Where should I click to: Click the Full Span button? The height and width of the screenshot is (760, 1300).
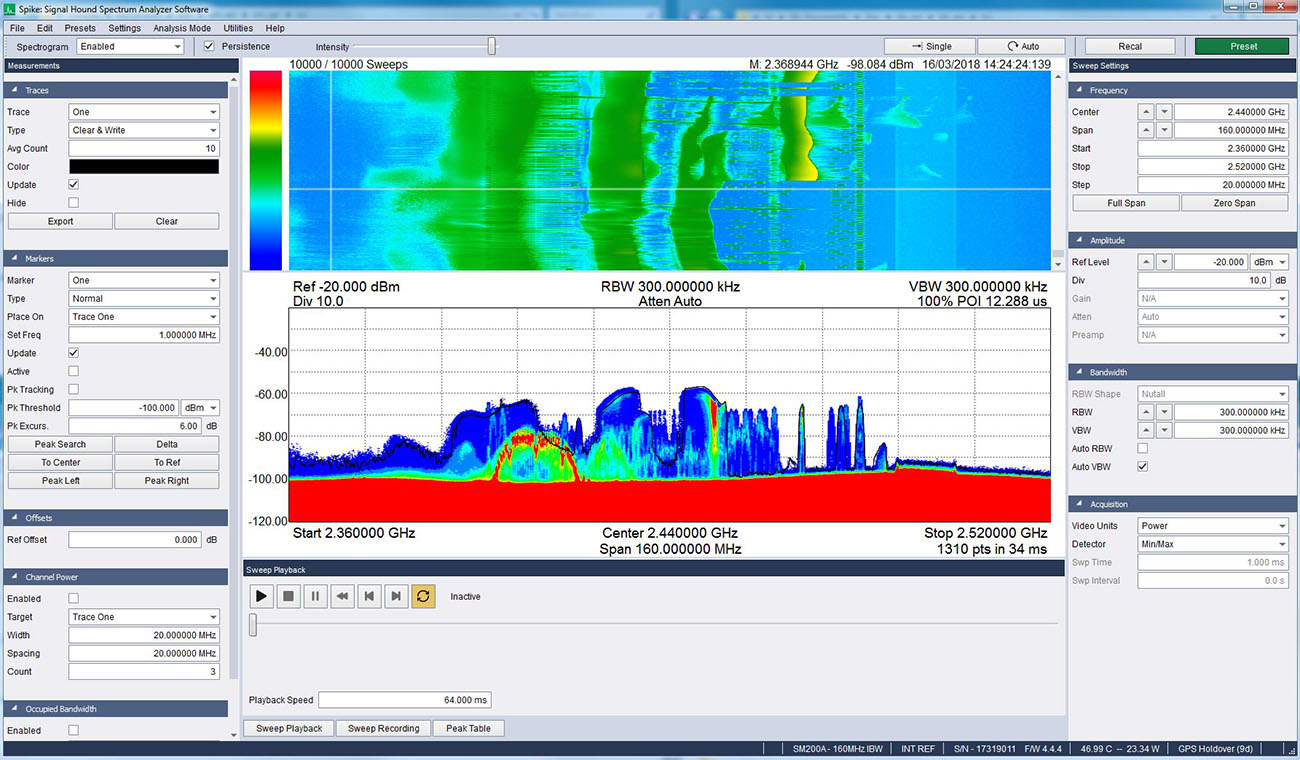click(x=1125, y=202)
